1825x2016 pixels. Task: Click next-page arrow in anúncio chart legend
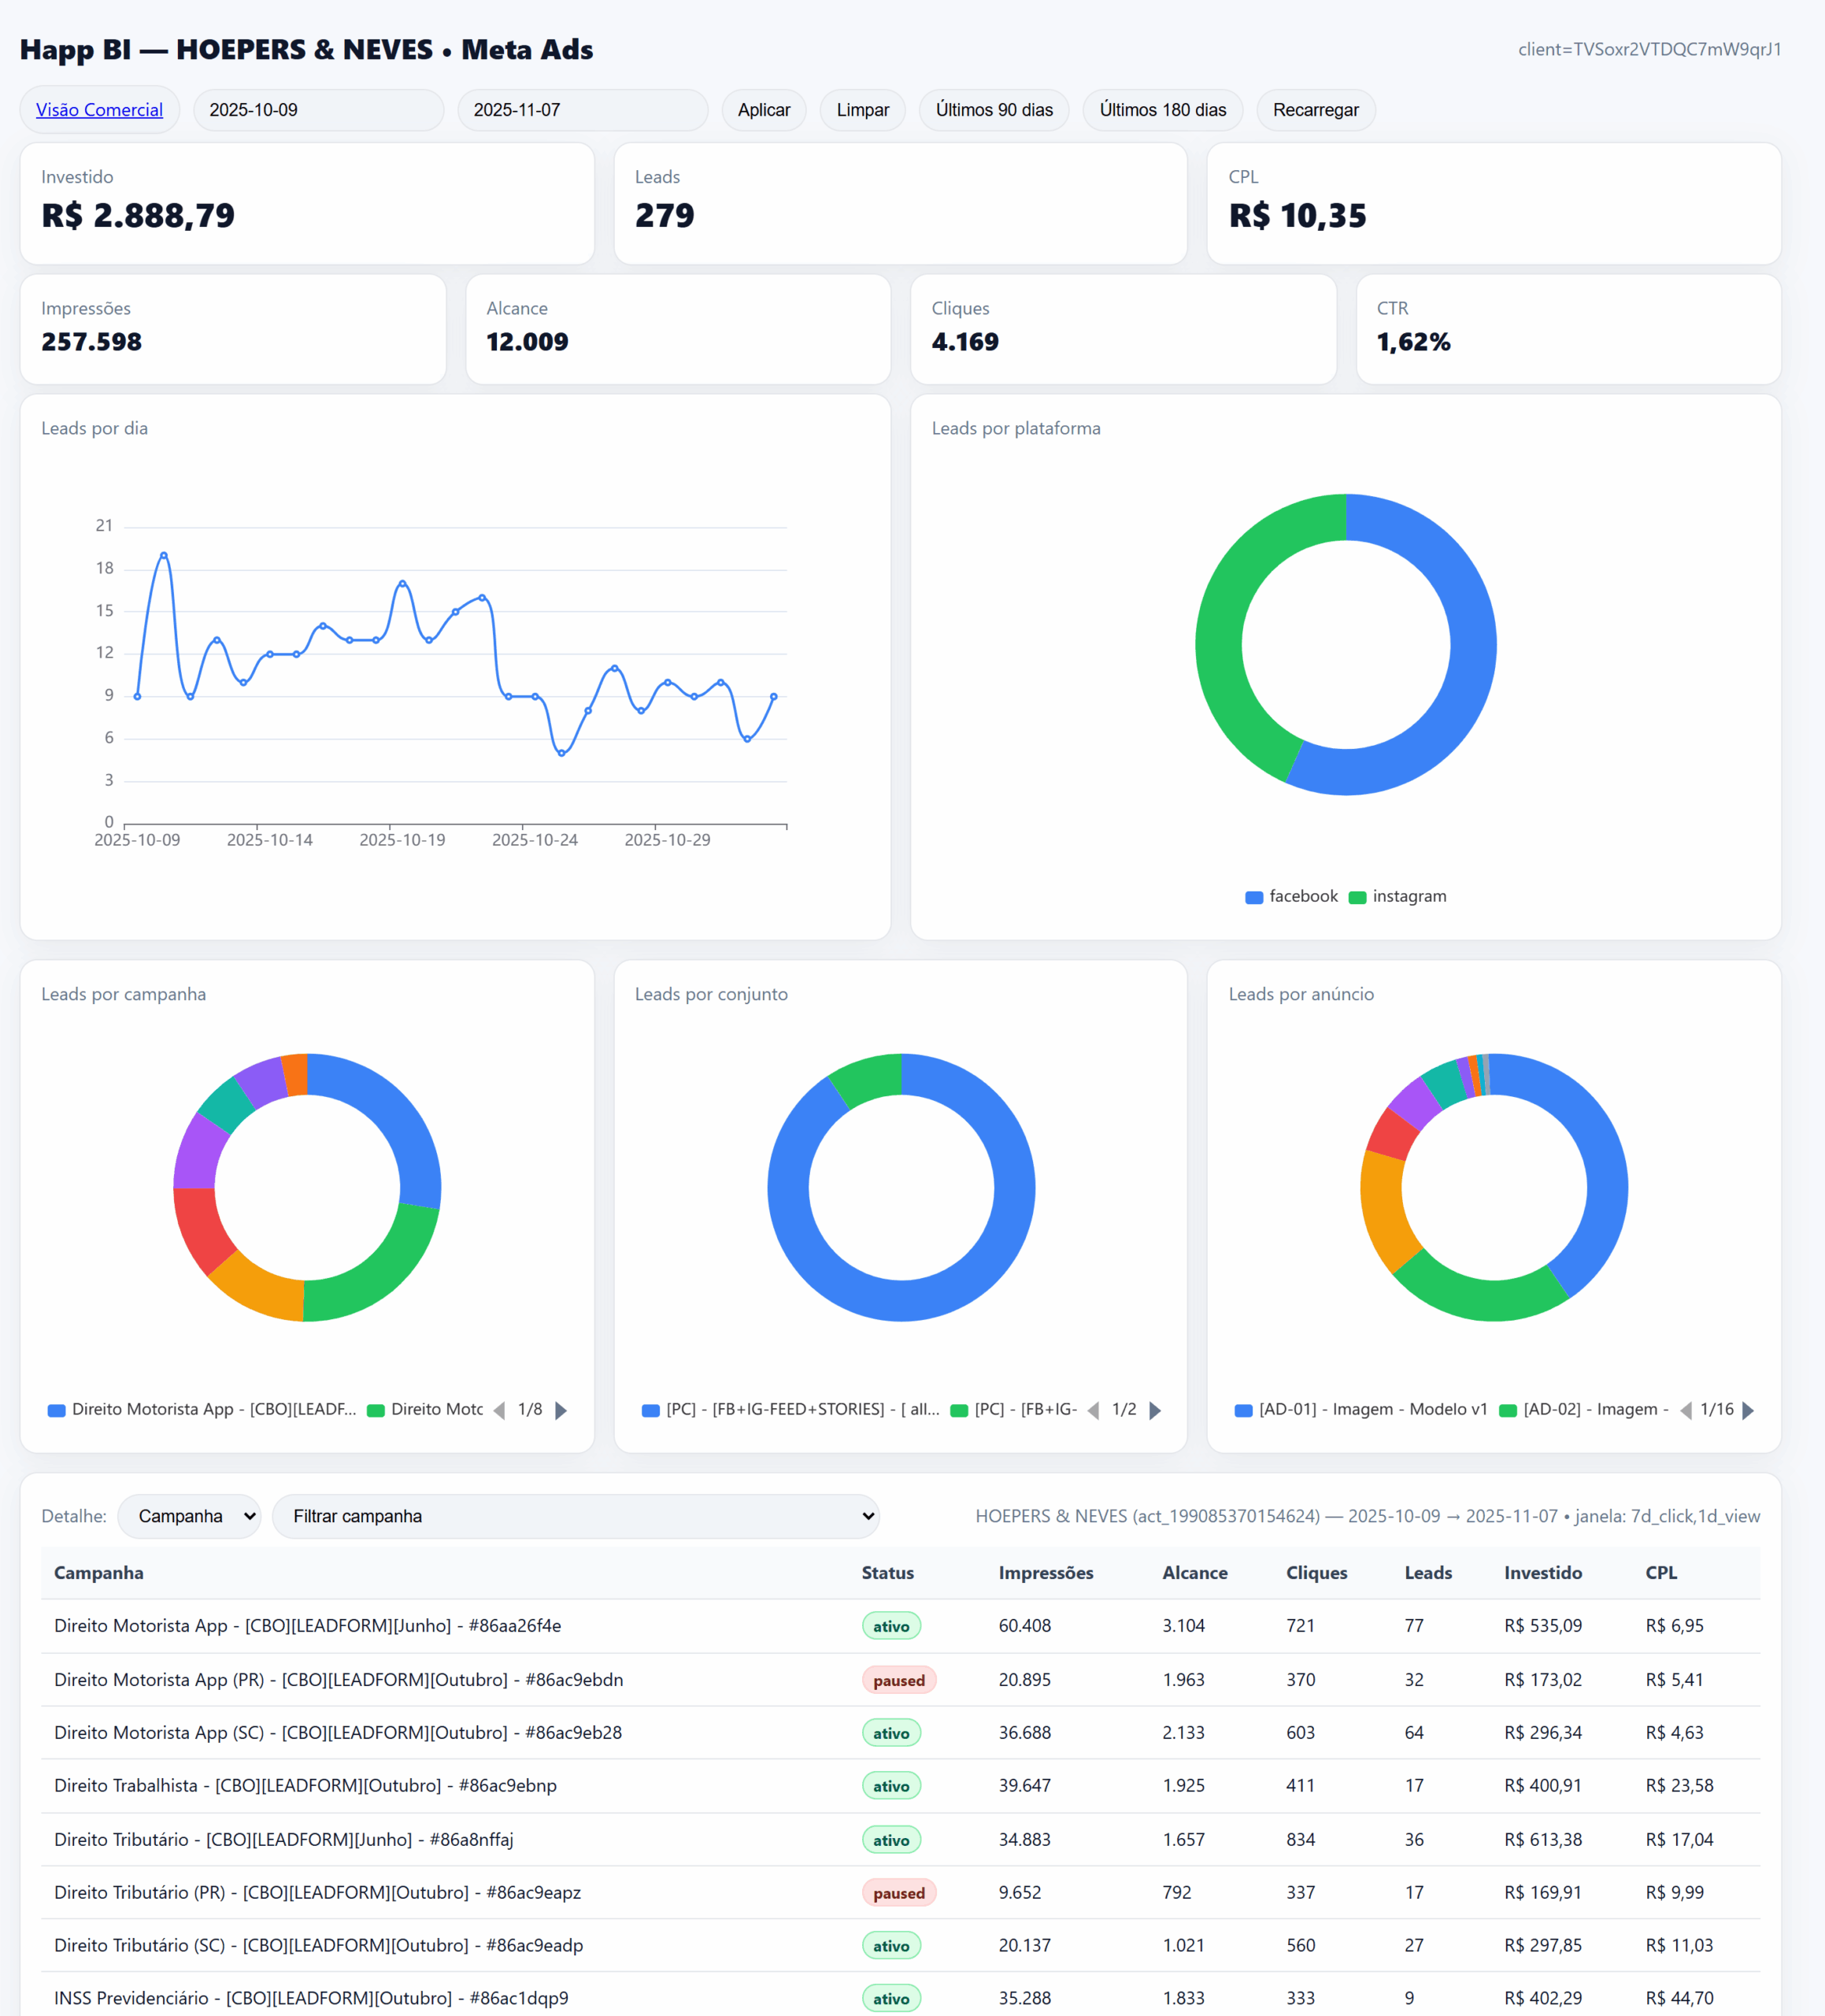pos(1748,1410)
